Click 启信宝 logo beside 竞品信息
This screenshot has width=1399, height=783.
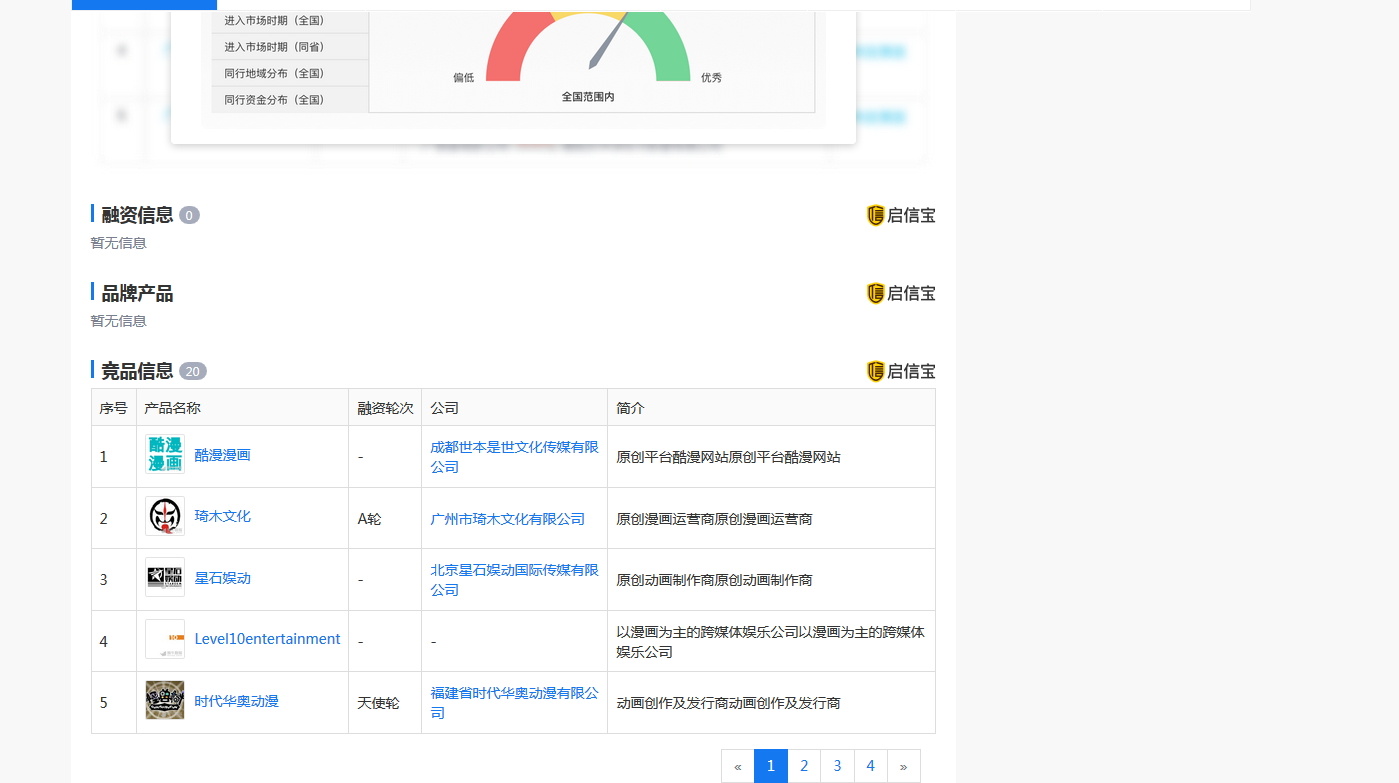click(x=901, y=371)
